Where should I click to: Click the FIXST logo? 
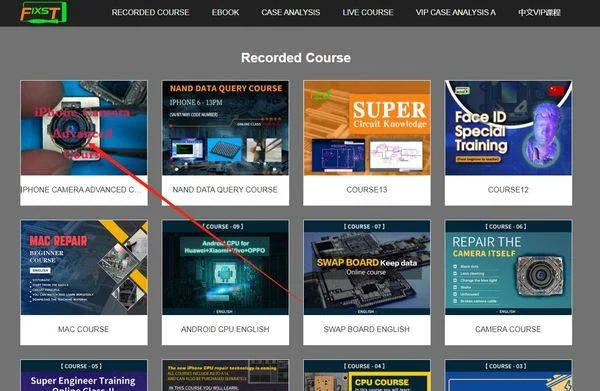pos(43,12)
